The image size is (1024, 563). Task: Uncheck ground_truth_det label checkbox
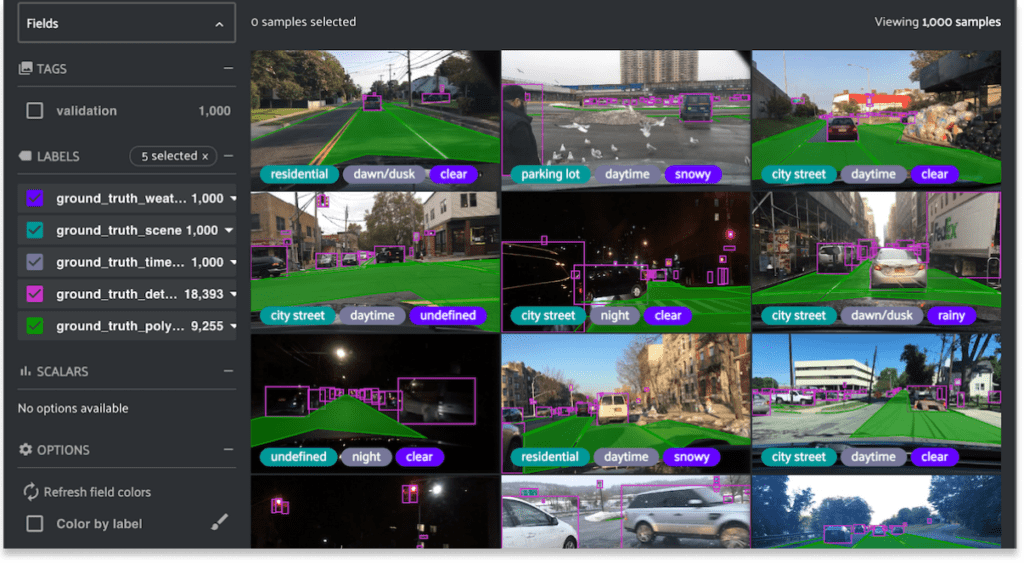35,294
